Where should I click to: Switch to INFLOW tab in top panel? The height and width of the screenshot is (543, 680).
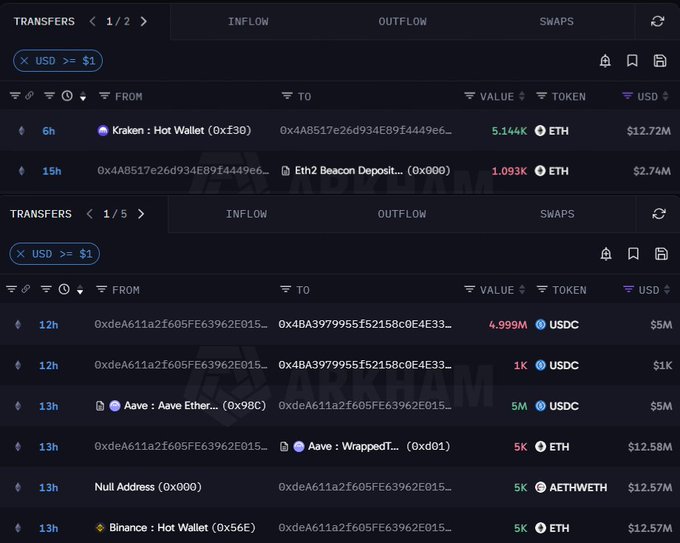(248, 21)
